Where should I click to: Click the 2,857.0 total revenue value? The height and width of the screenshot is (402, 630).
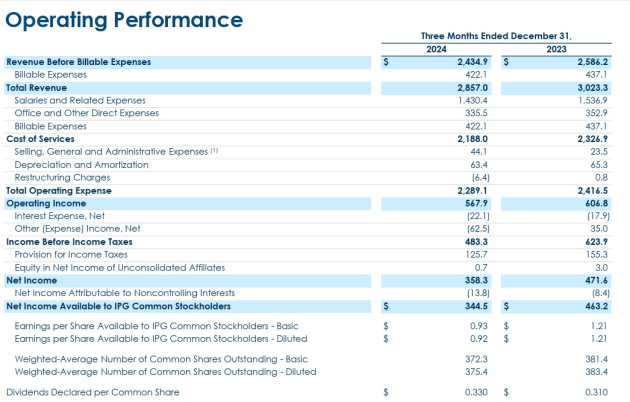point(472,88)
